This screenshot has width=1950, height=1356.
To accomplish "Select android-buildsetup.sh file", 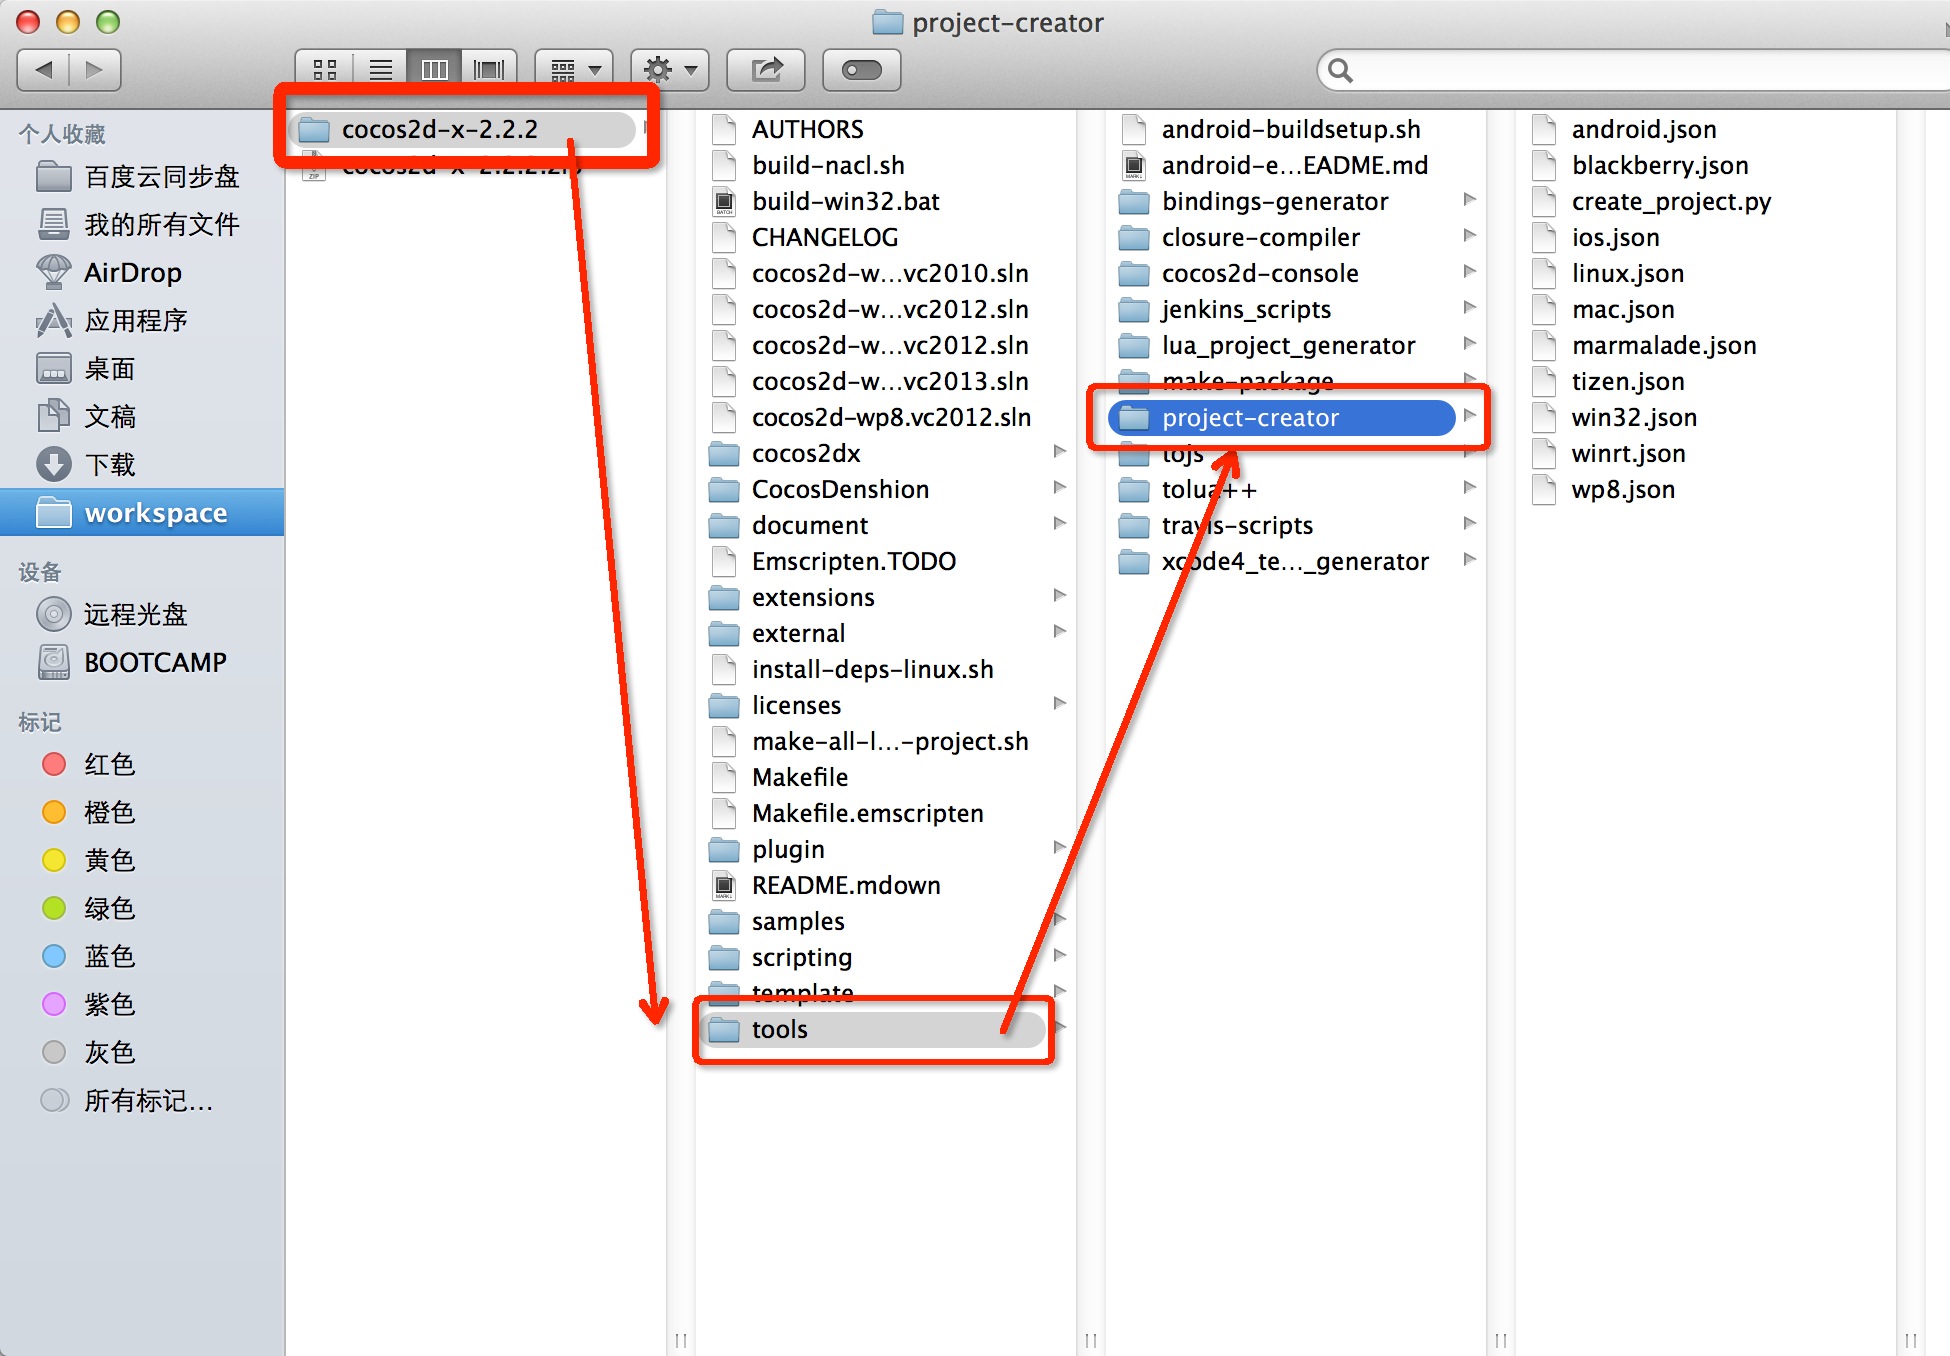I will [x=1282, y=130].
